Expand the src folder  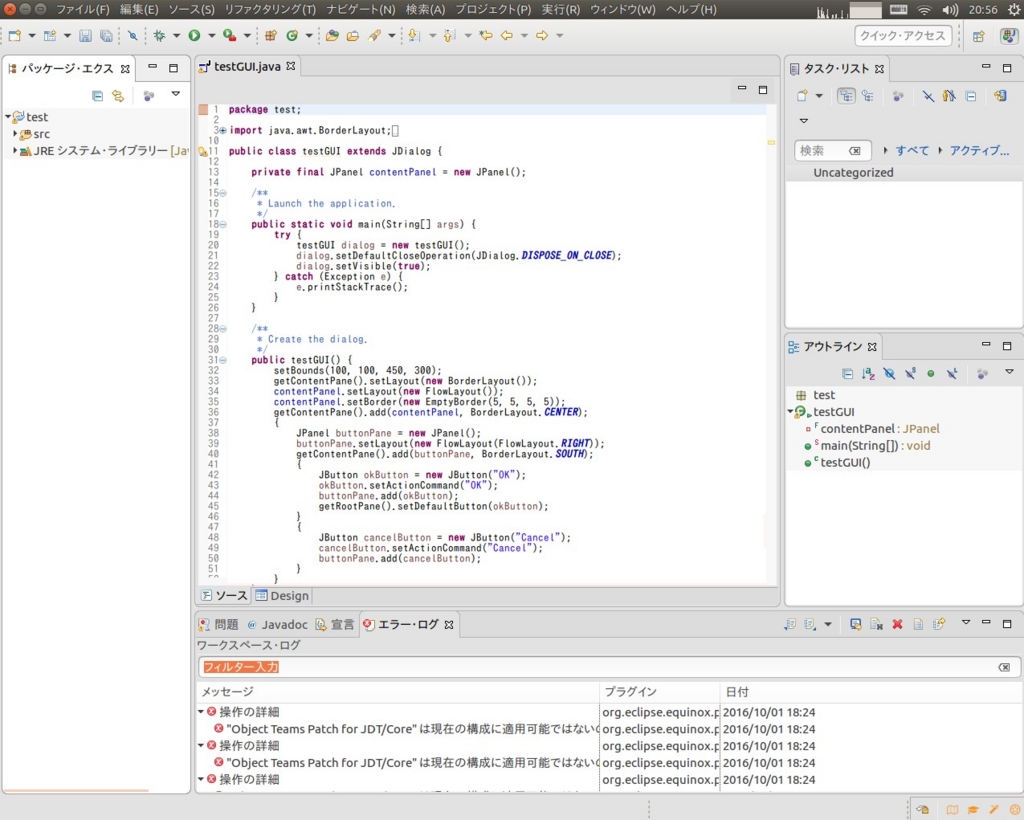(15, 134)
